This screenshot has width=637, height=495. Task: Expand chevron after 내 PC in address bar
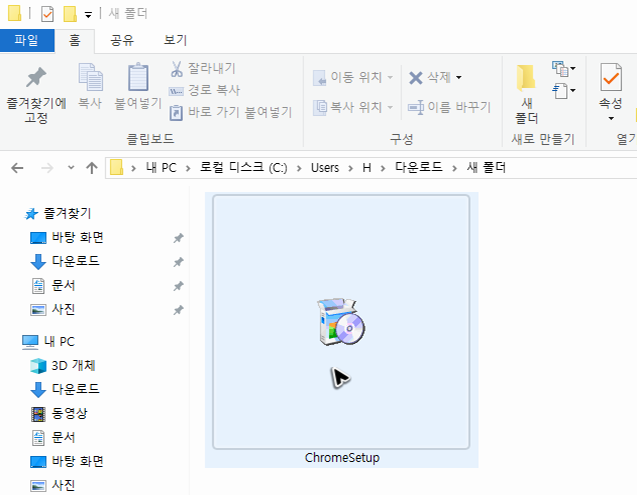tap(188, 168)
